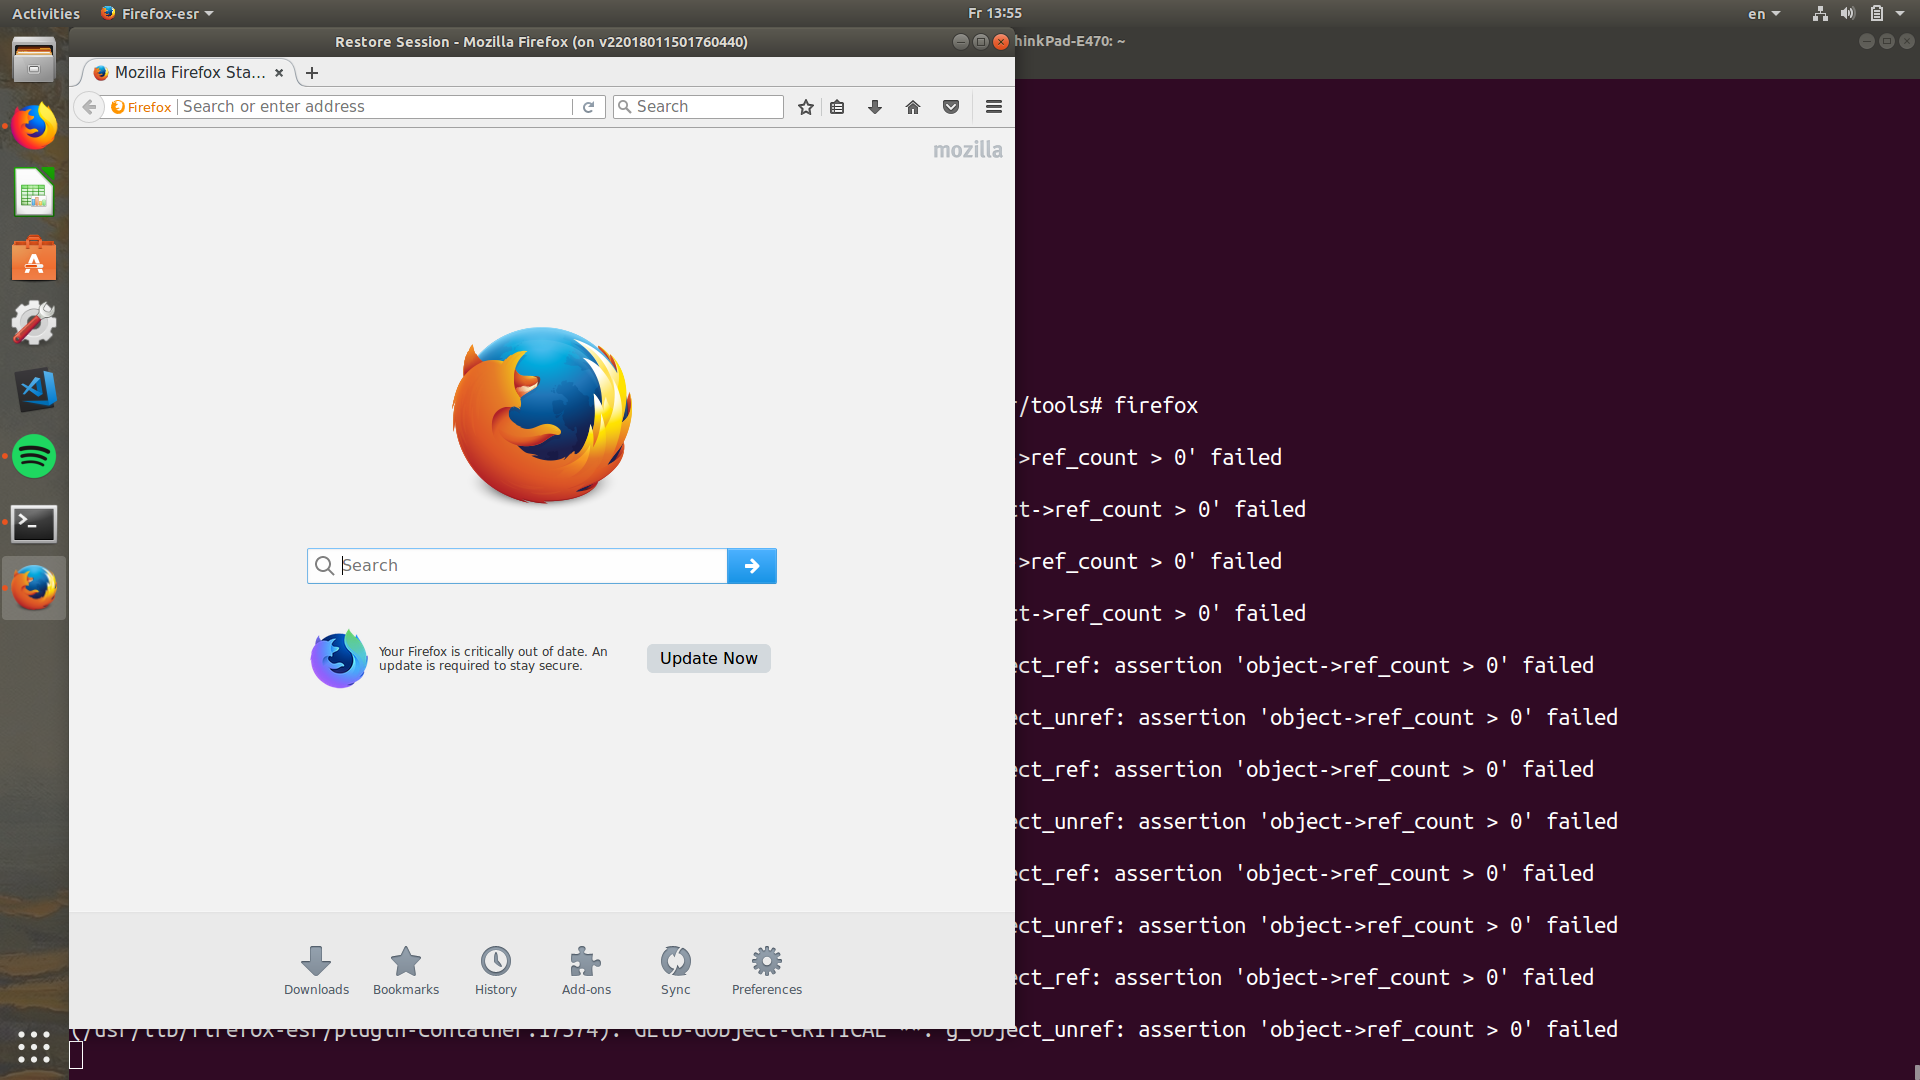Click the Update Now button

[x=708, y=658]
